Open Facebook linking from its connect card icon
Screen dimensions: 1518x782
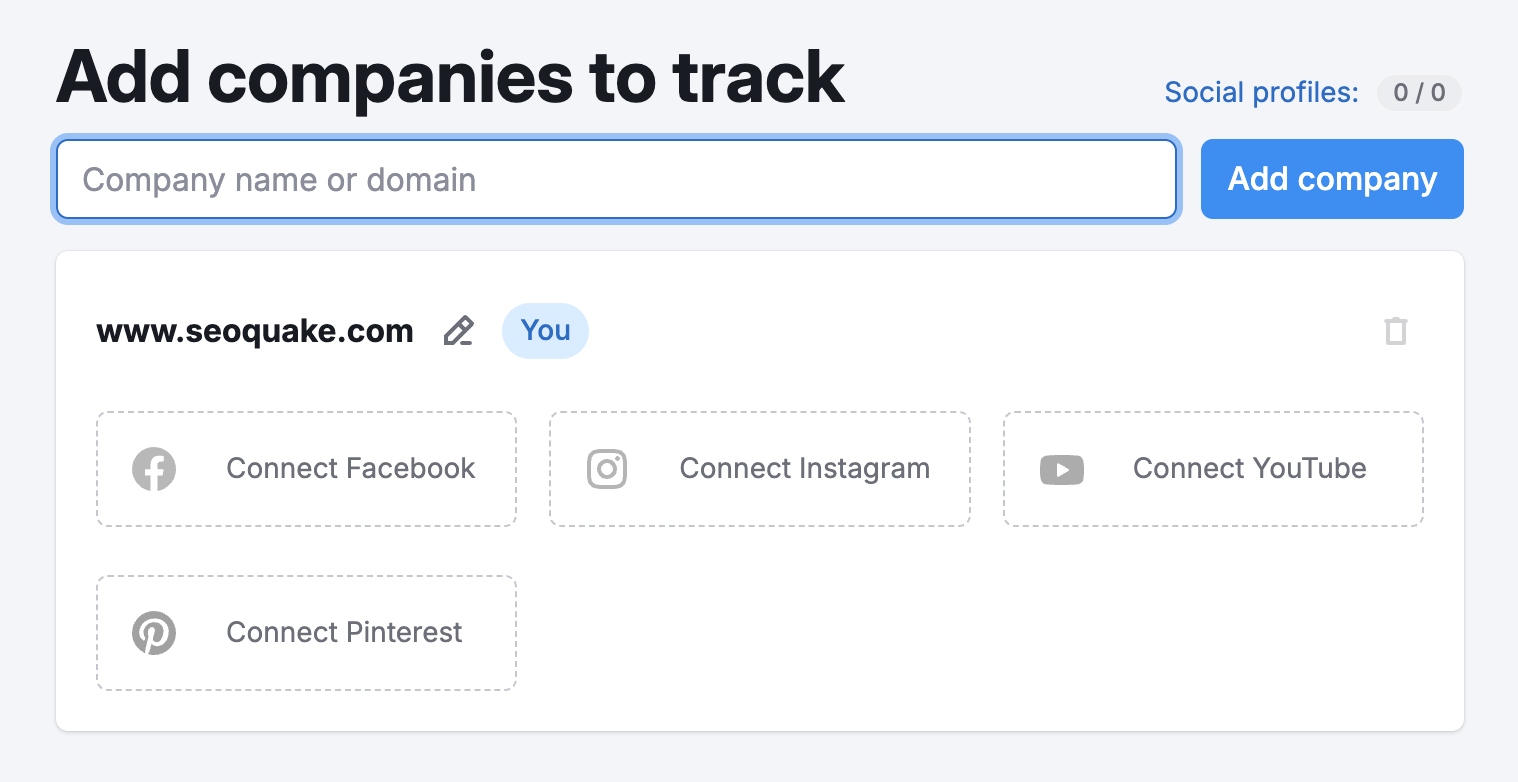click(x=153, y=468)
